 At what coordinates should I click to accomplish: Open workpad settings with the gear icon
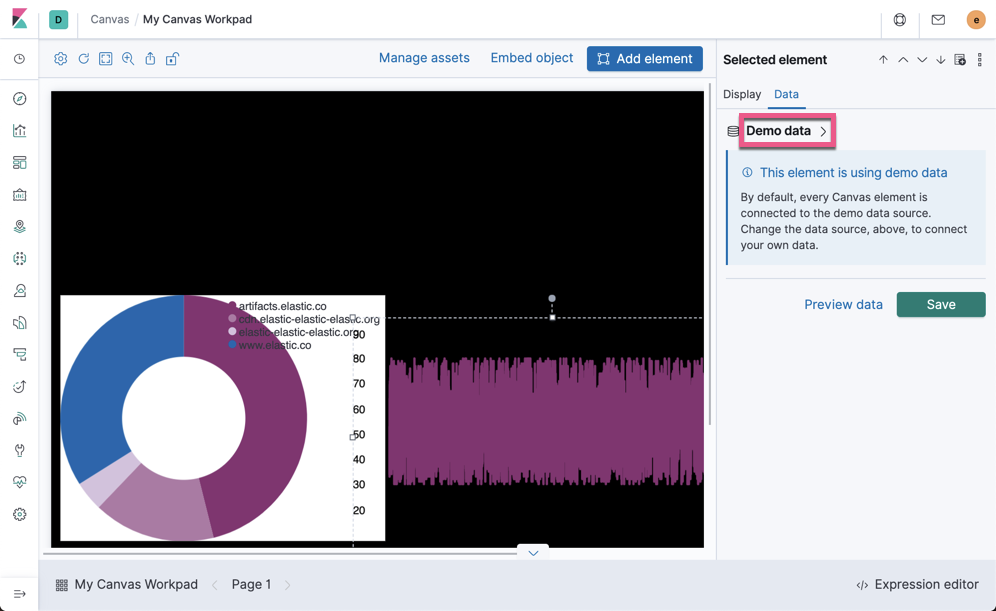(60, 58)
